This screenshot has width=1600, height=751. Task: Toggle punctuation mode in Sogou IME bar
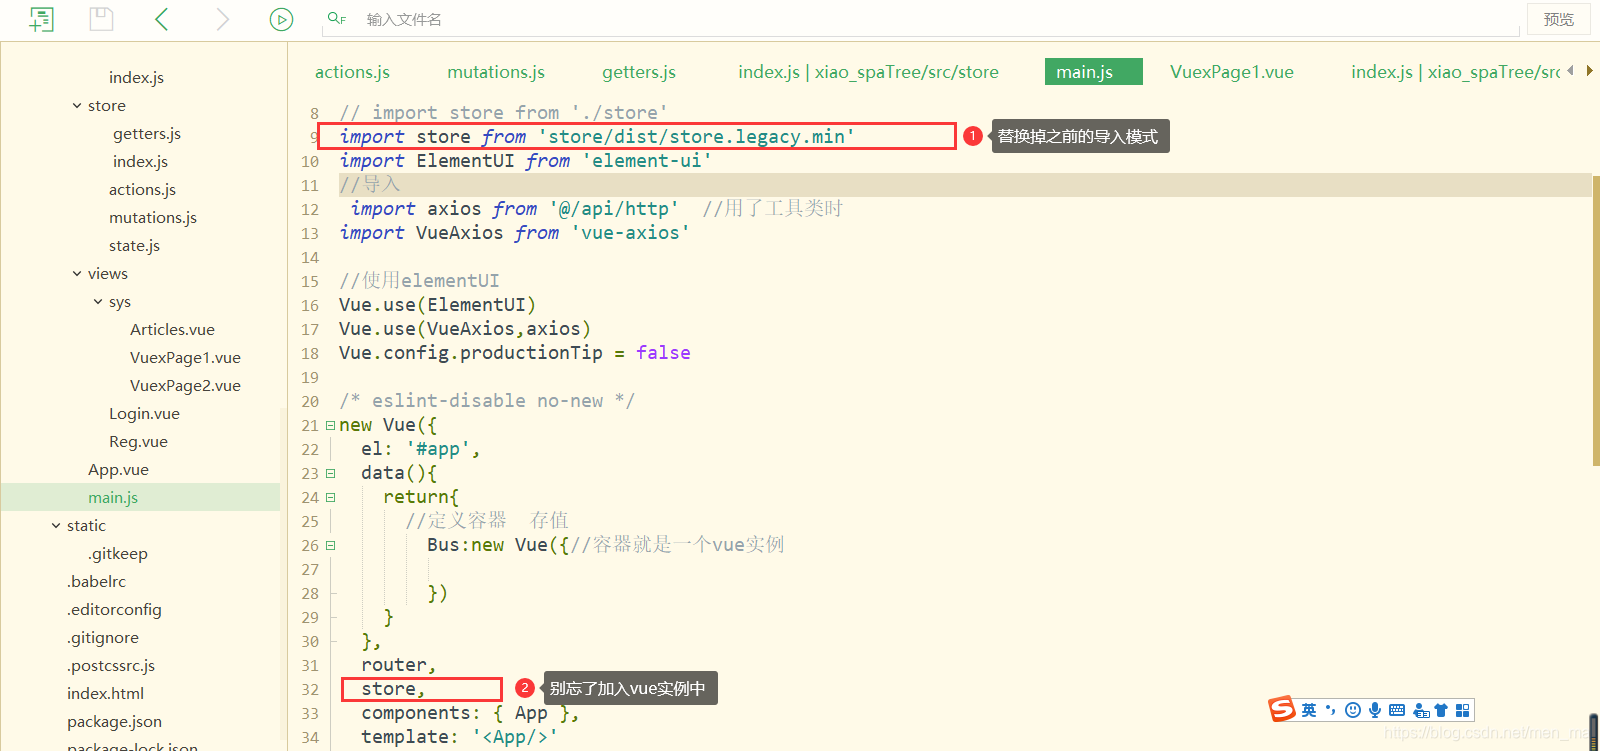pyautogui.click(x=1330, y=710)
